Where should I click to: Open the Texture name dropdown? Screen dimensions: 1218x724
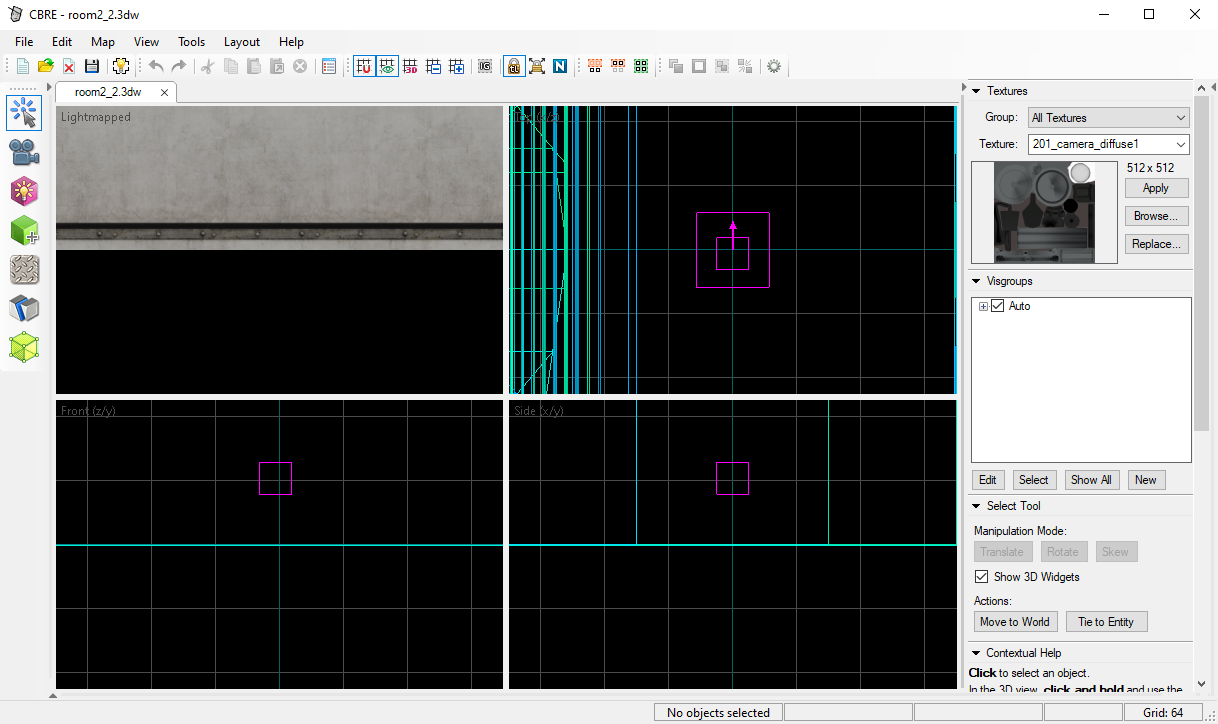(1108, 145)
